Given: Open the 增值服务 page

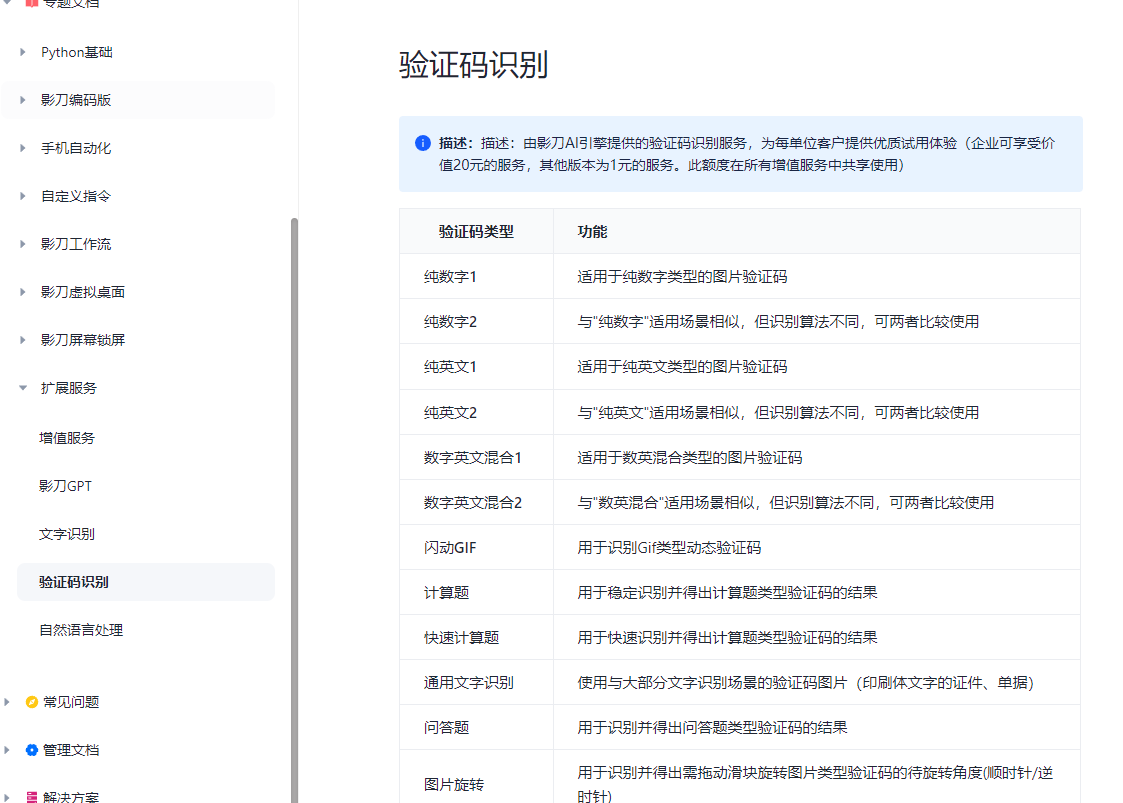Looking at the screenshot, I should tap(67, 438).
